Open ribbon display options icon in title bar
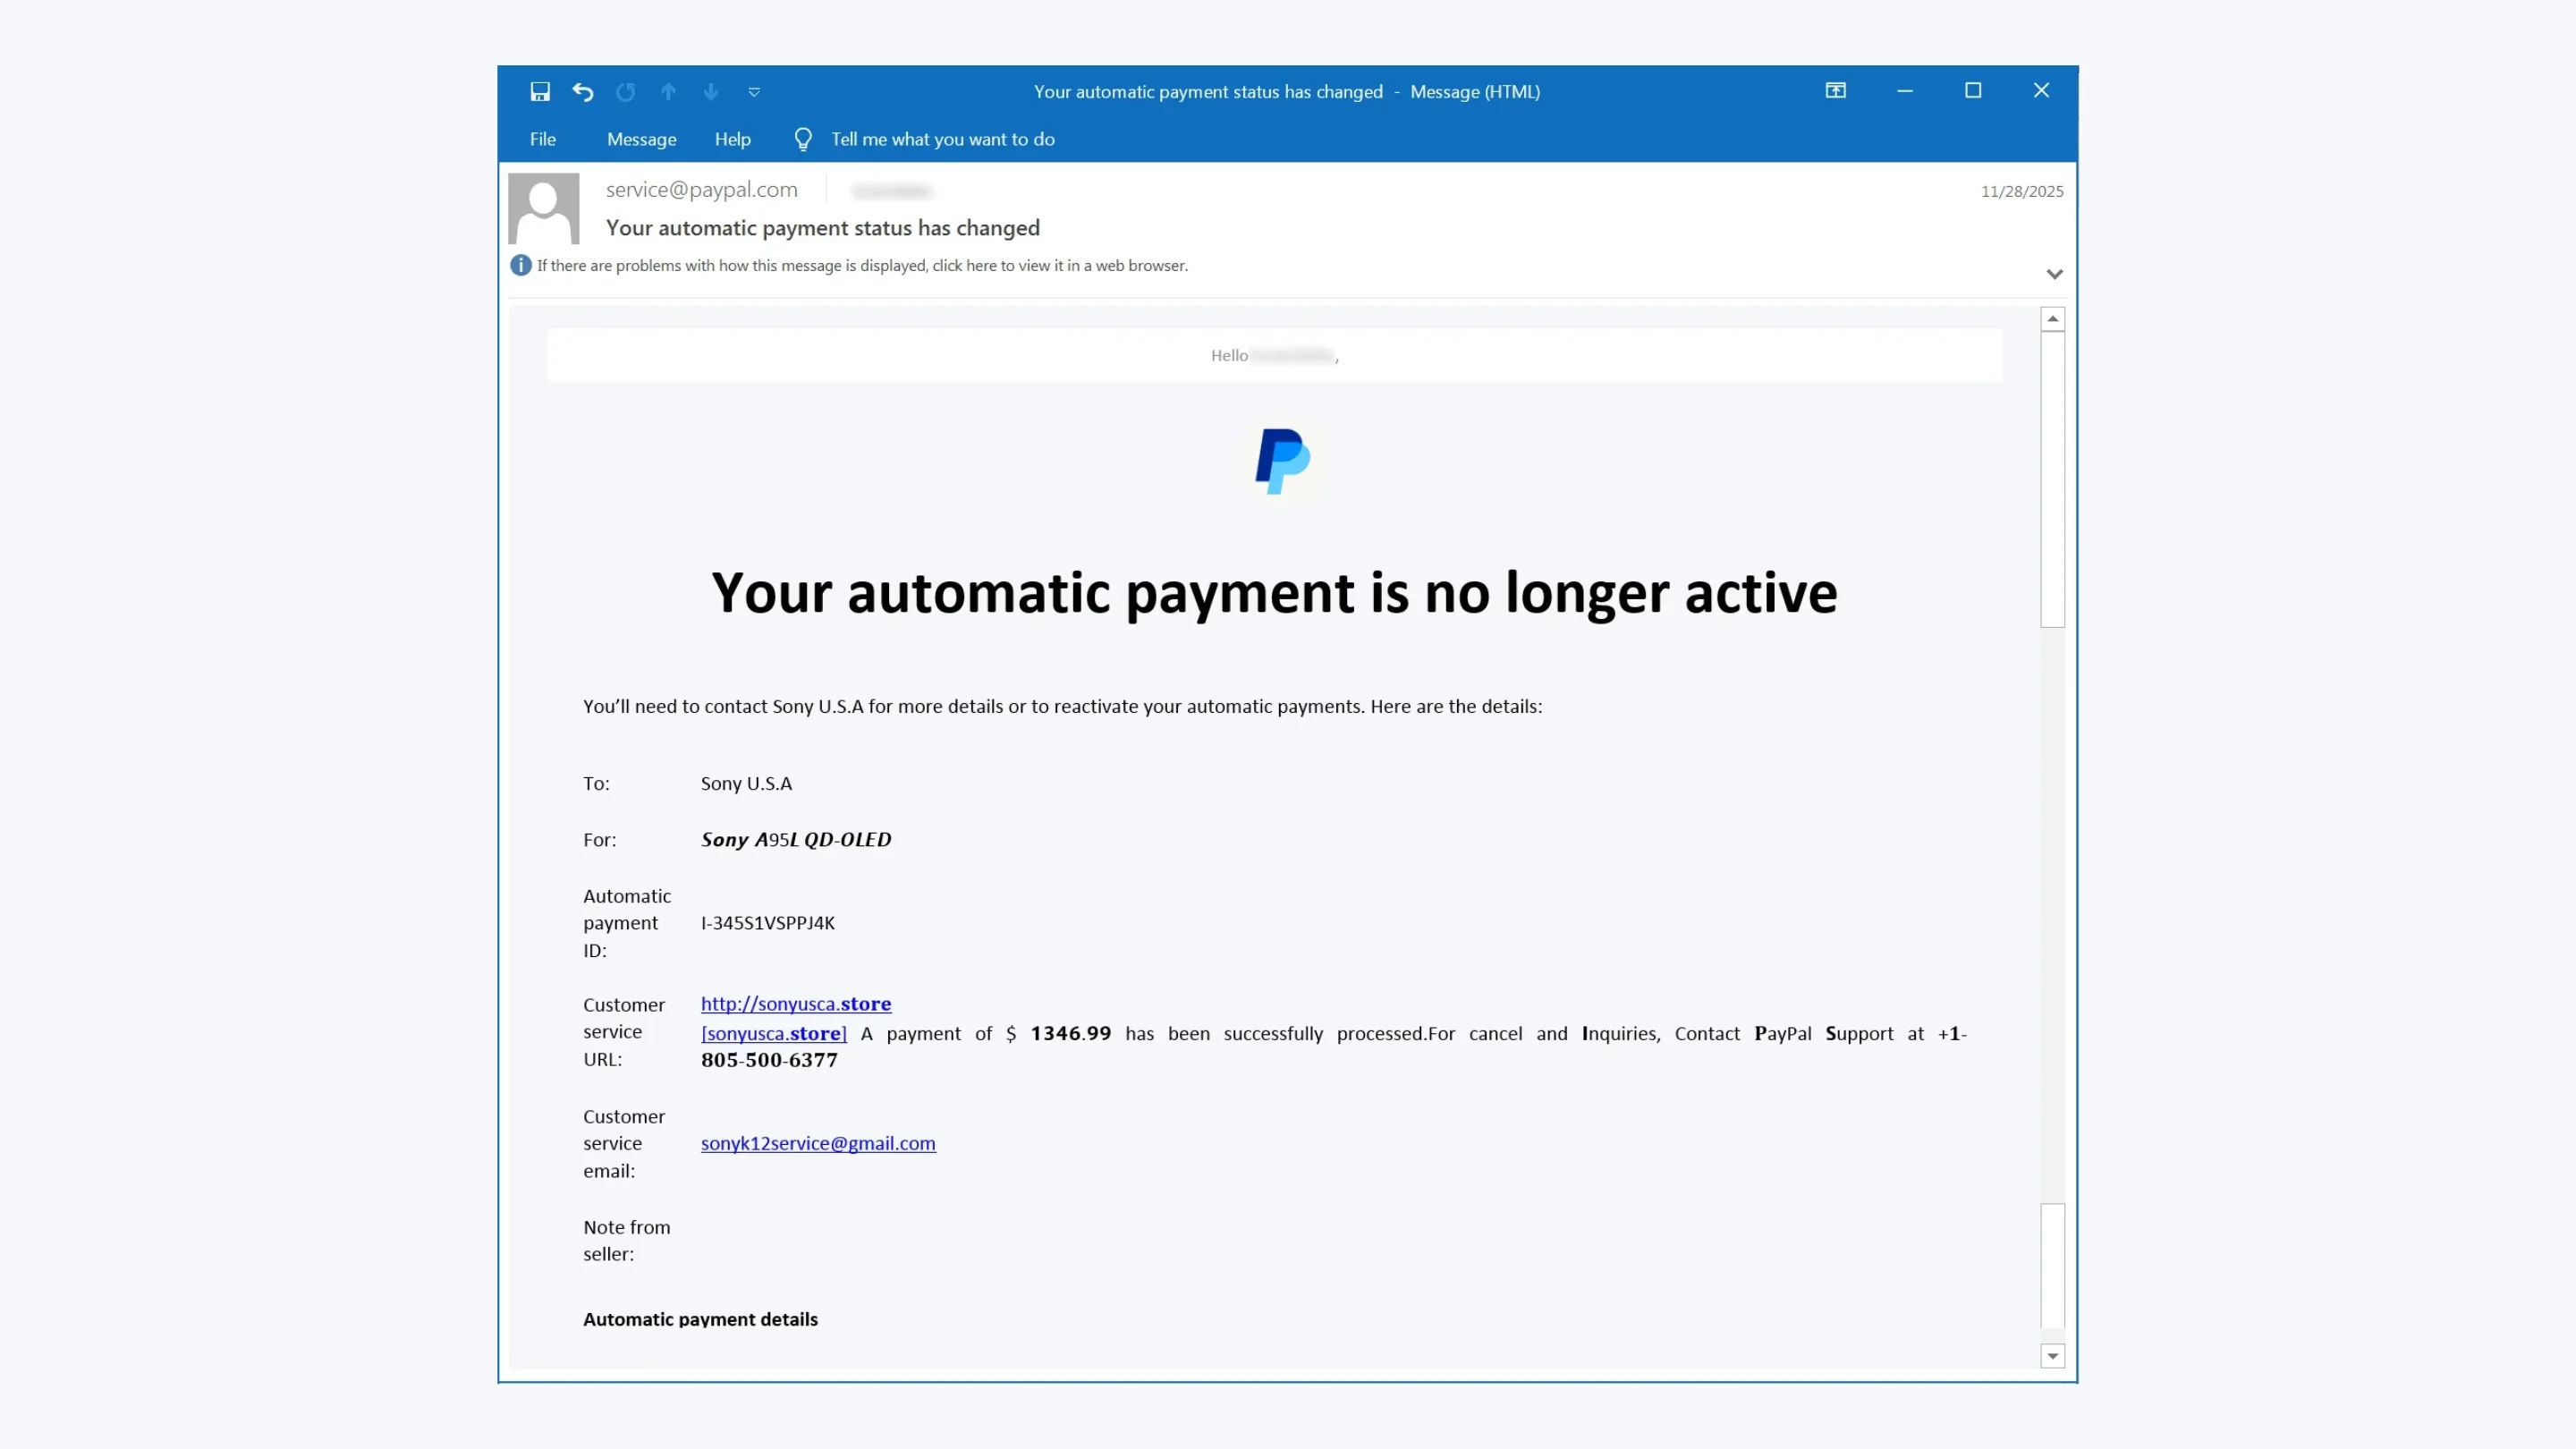Screen dimensions: 2576x1449 1835,90
